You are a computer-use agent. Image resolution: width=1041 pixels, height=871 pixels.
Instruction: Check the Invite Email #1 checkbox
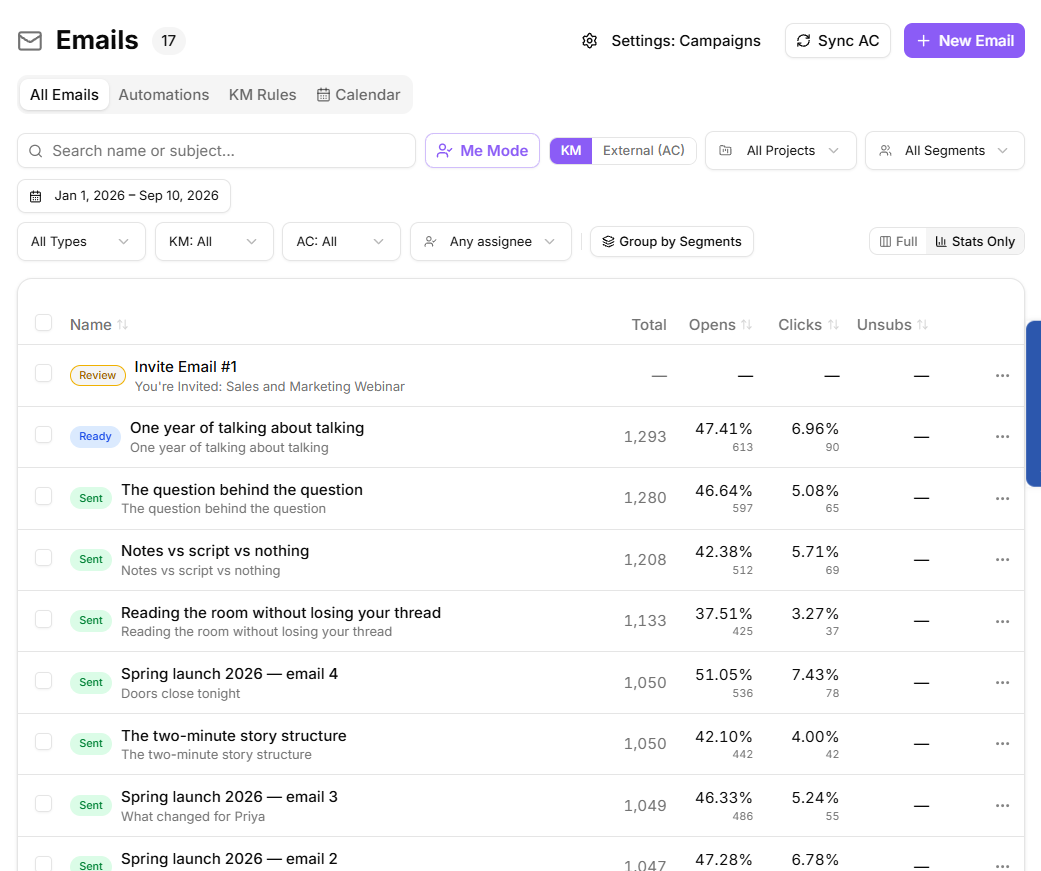click(44, 373)
